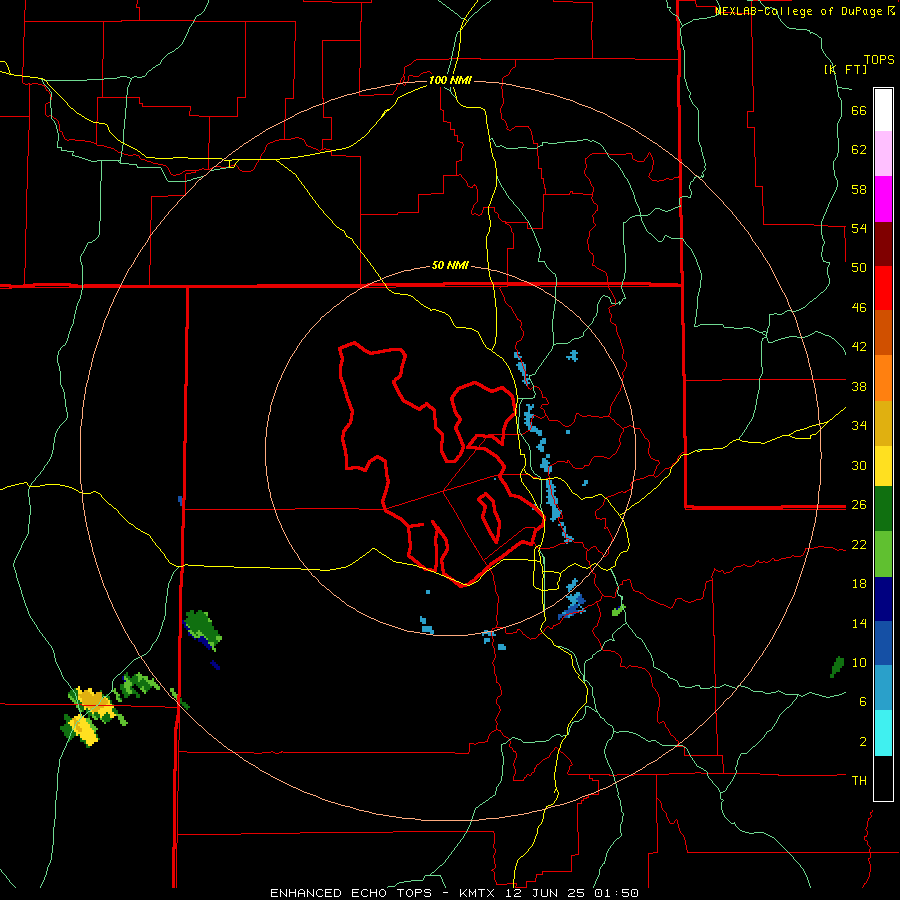Image resolution: width=900 pixels, height=900 pixels.
Task: Click the 'NEXLAB-College of DuPage' credit text
Action: point(800,11)
